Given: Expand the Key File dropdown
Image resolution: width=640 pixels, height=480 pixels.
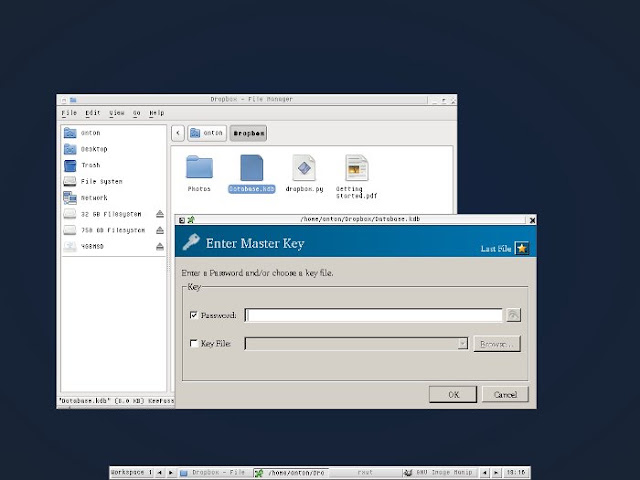Looking at the screenshot, I should pos(462,344).
